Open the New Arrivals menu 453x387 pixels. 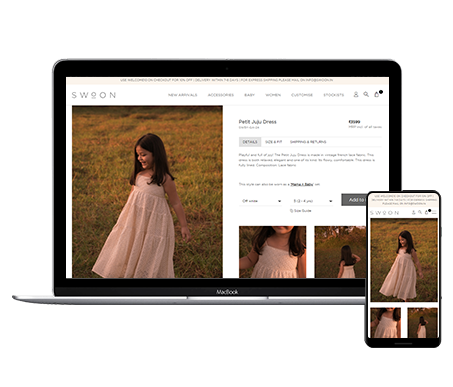point(182,95)
